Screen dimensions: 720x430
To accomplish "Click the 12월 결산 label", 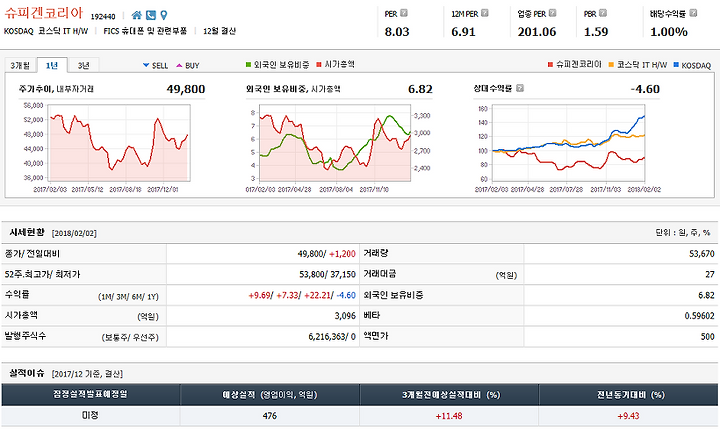I will (x=219, y=31).
